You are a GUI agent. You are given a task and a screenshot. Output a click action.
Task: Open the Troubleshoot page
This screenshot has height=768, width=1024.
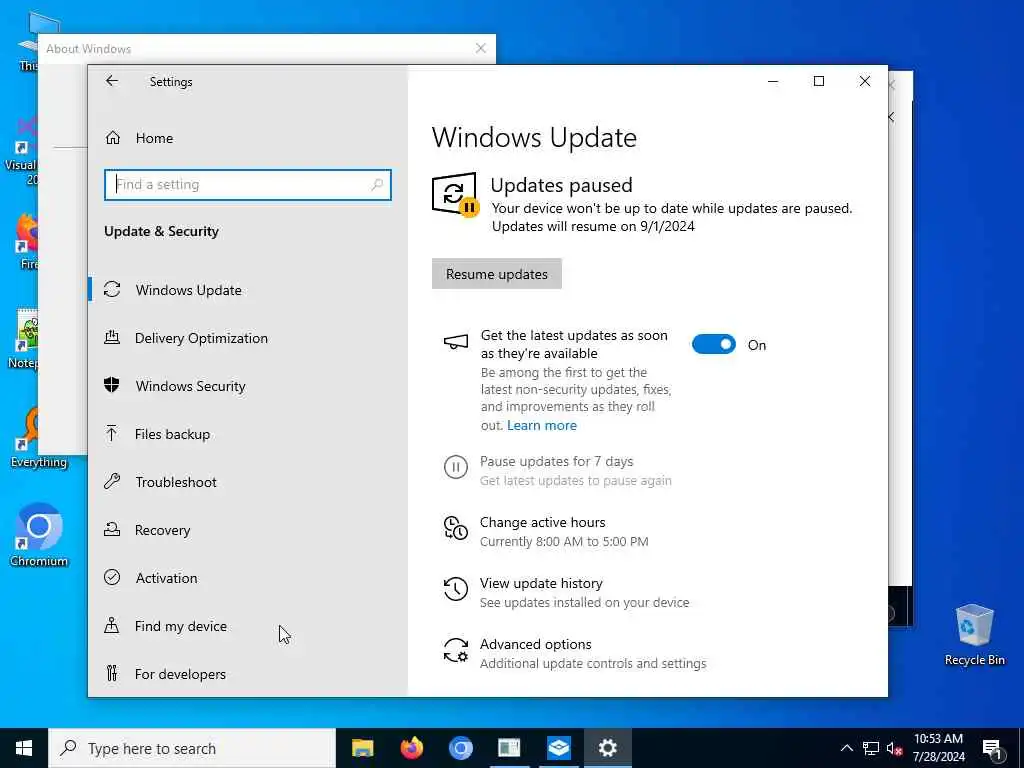coord(248,482)
